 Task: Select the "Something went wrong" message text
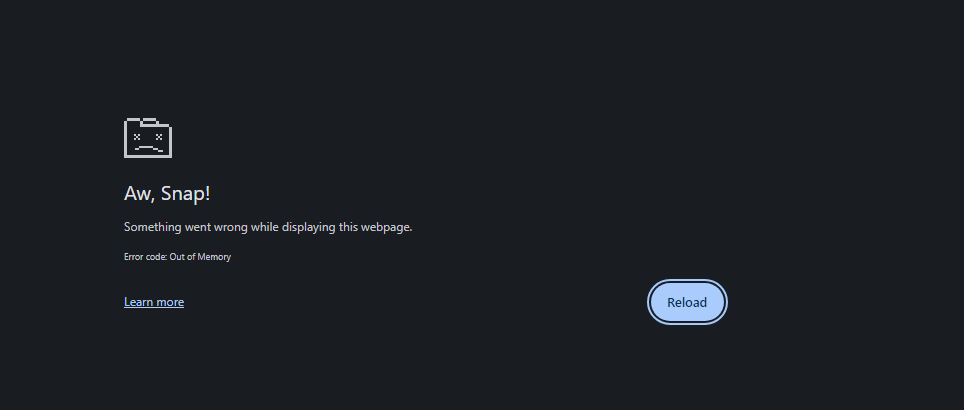click(268, 227)
